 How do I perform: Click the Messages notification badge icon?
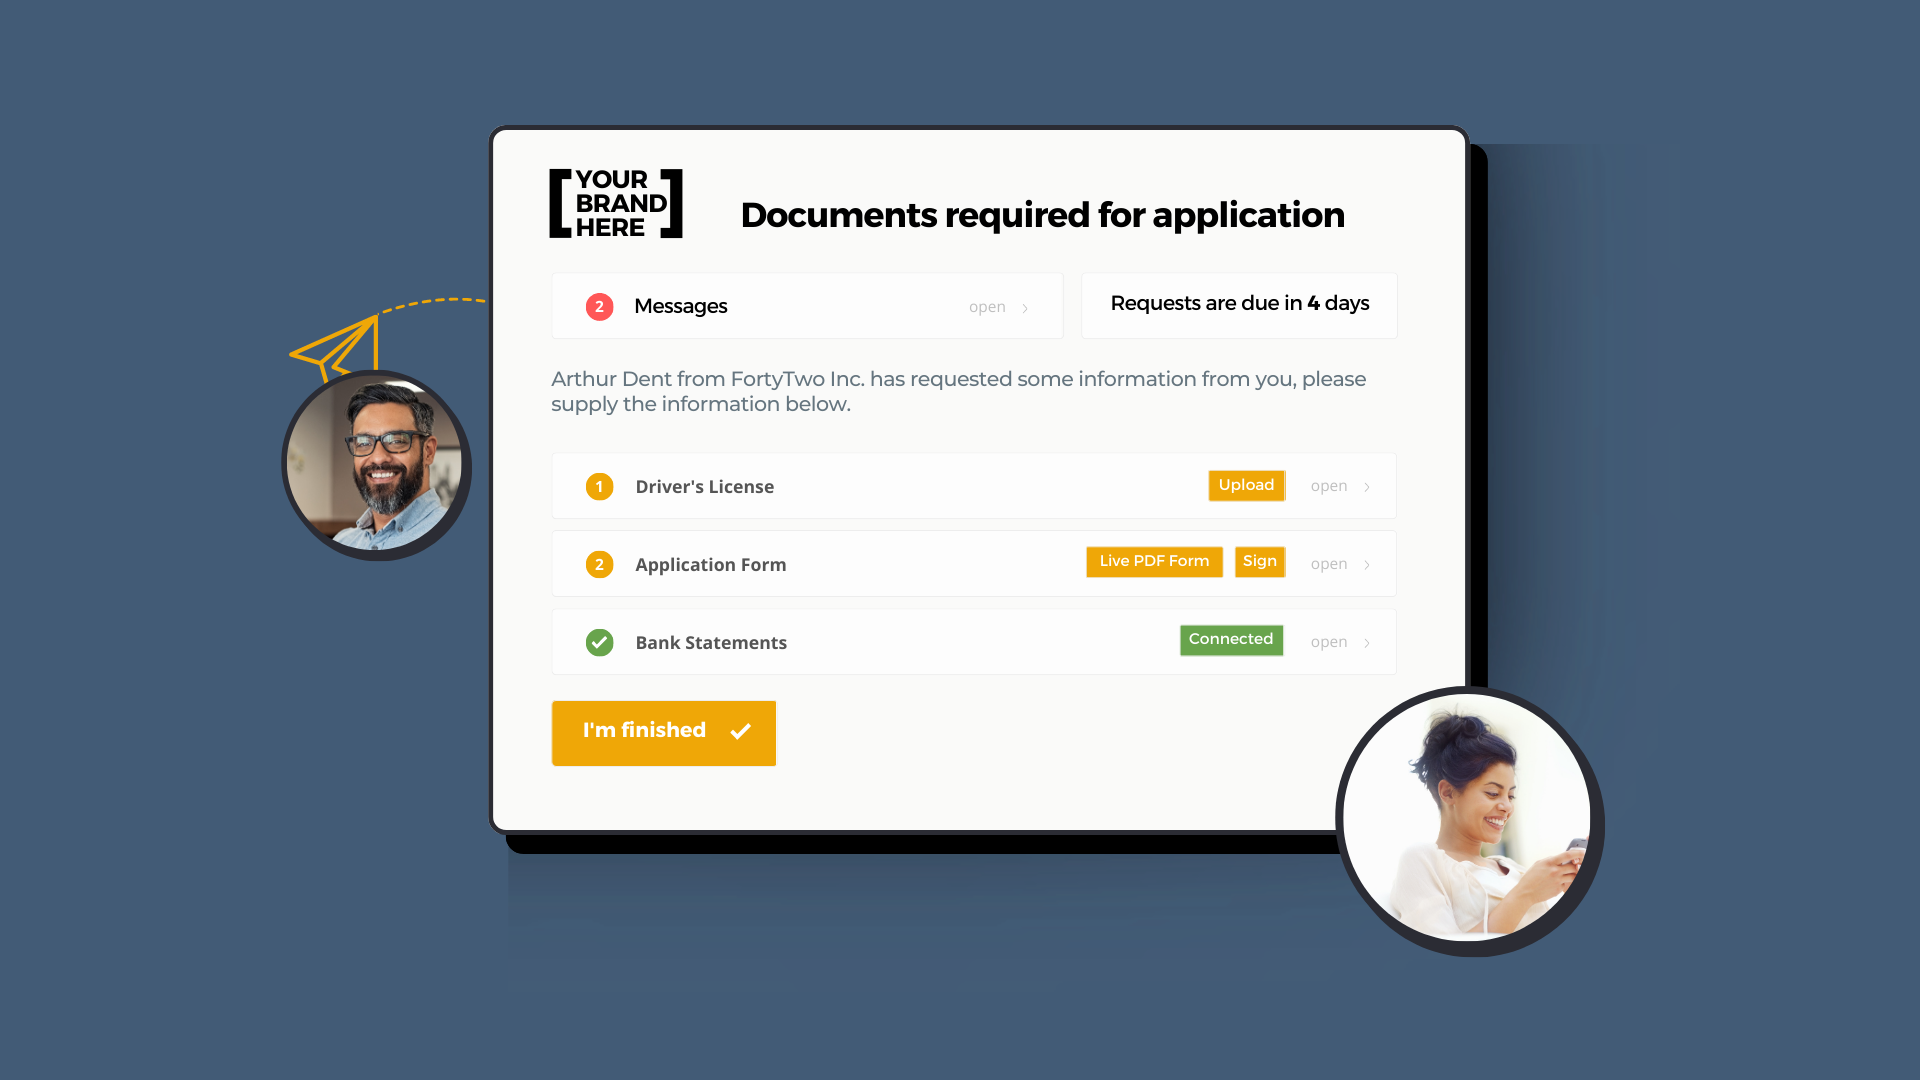pyautogui.click(x=599, y=305)
